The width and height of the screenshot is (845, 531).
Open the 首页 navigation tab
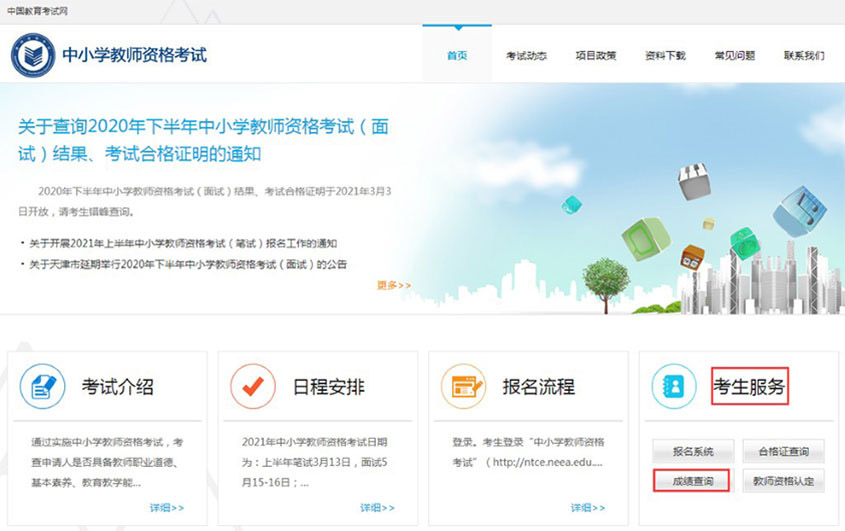pos(457,56)
